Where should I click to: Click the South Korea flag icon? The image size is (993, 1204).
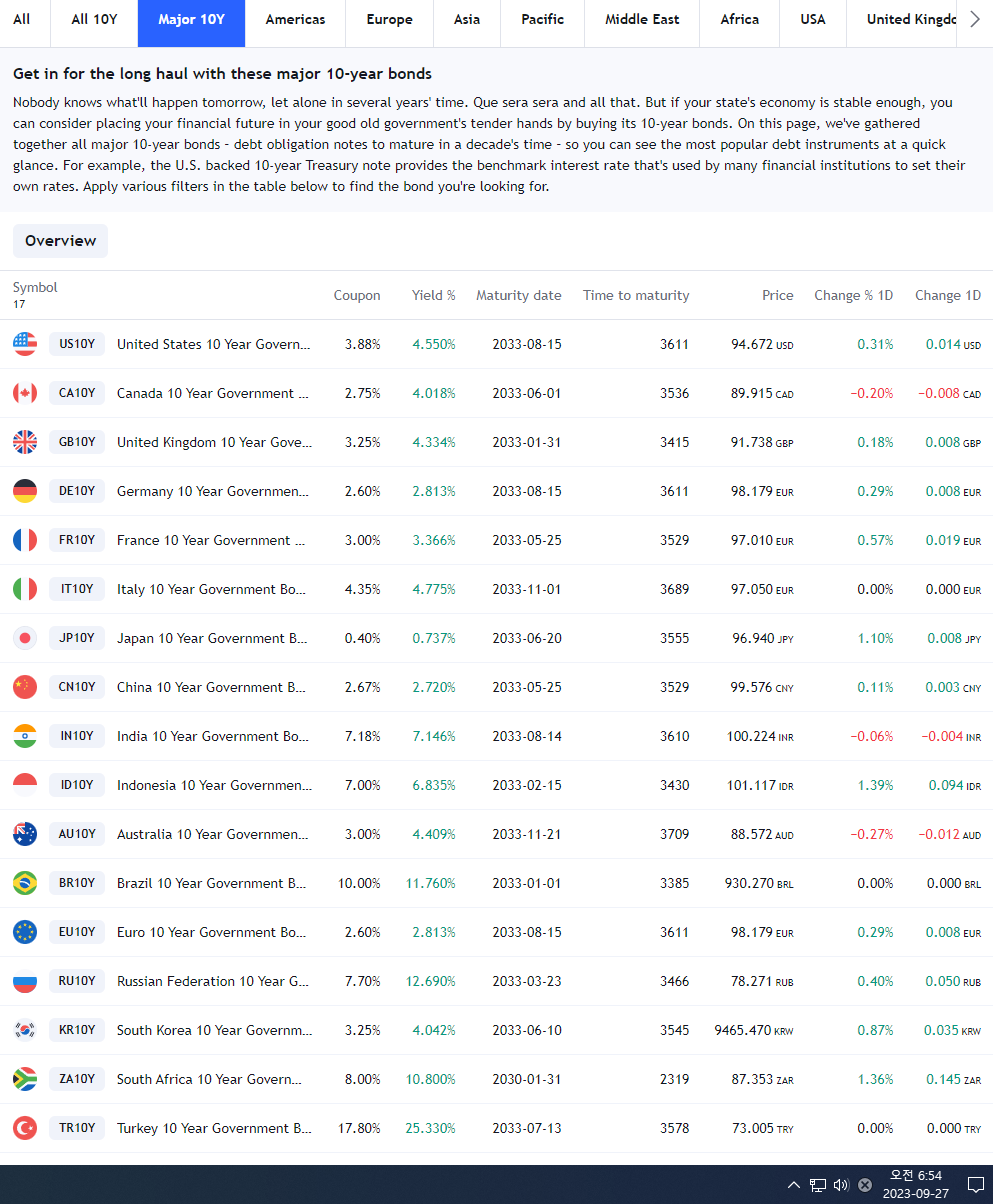tap(25, 1030)
